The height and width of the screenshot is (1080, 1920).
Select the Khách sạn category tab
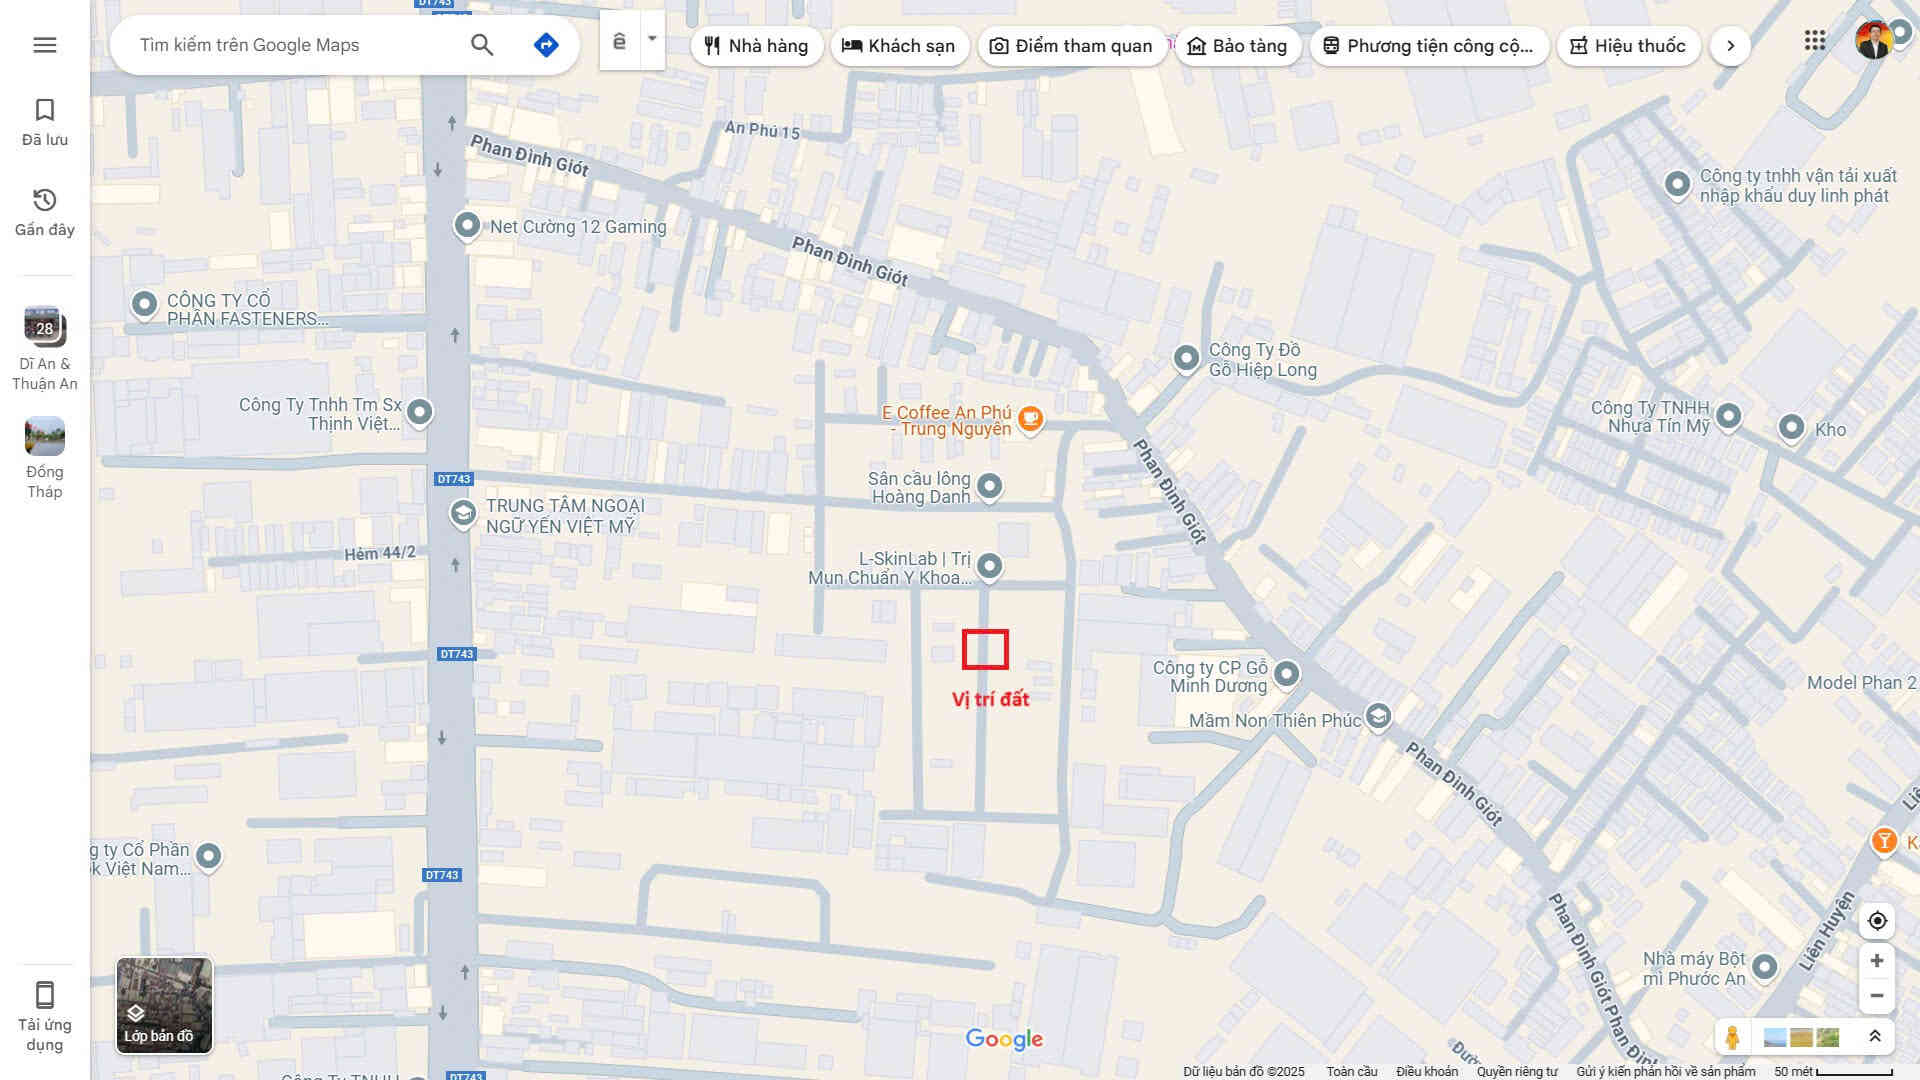pyautogui.click(x=899, y=46)
